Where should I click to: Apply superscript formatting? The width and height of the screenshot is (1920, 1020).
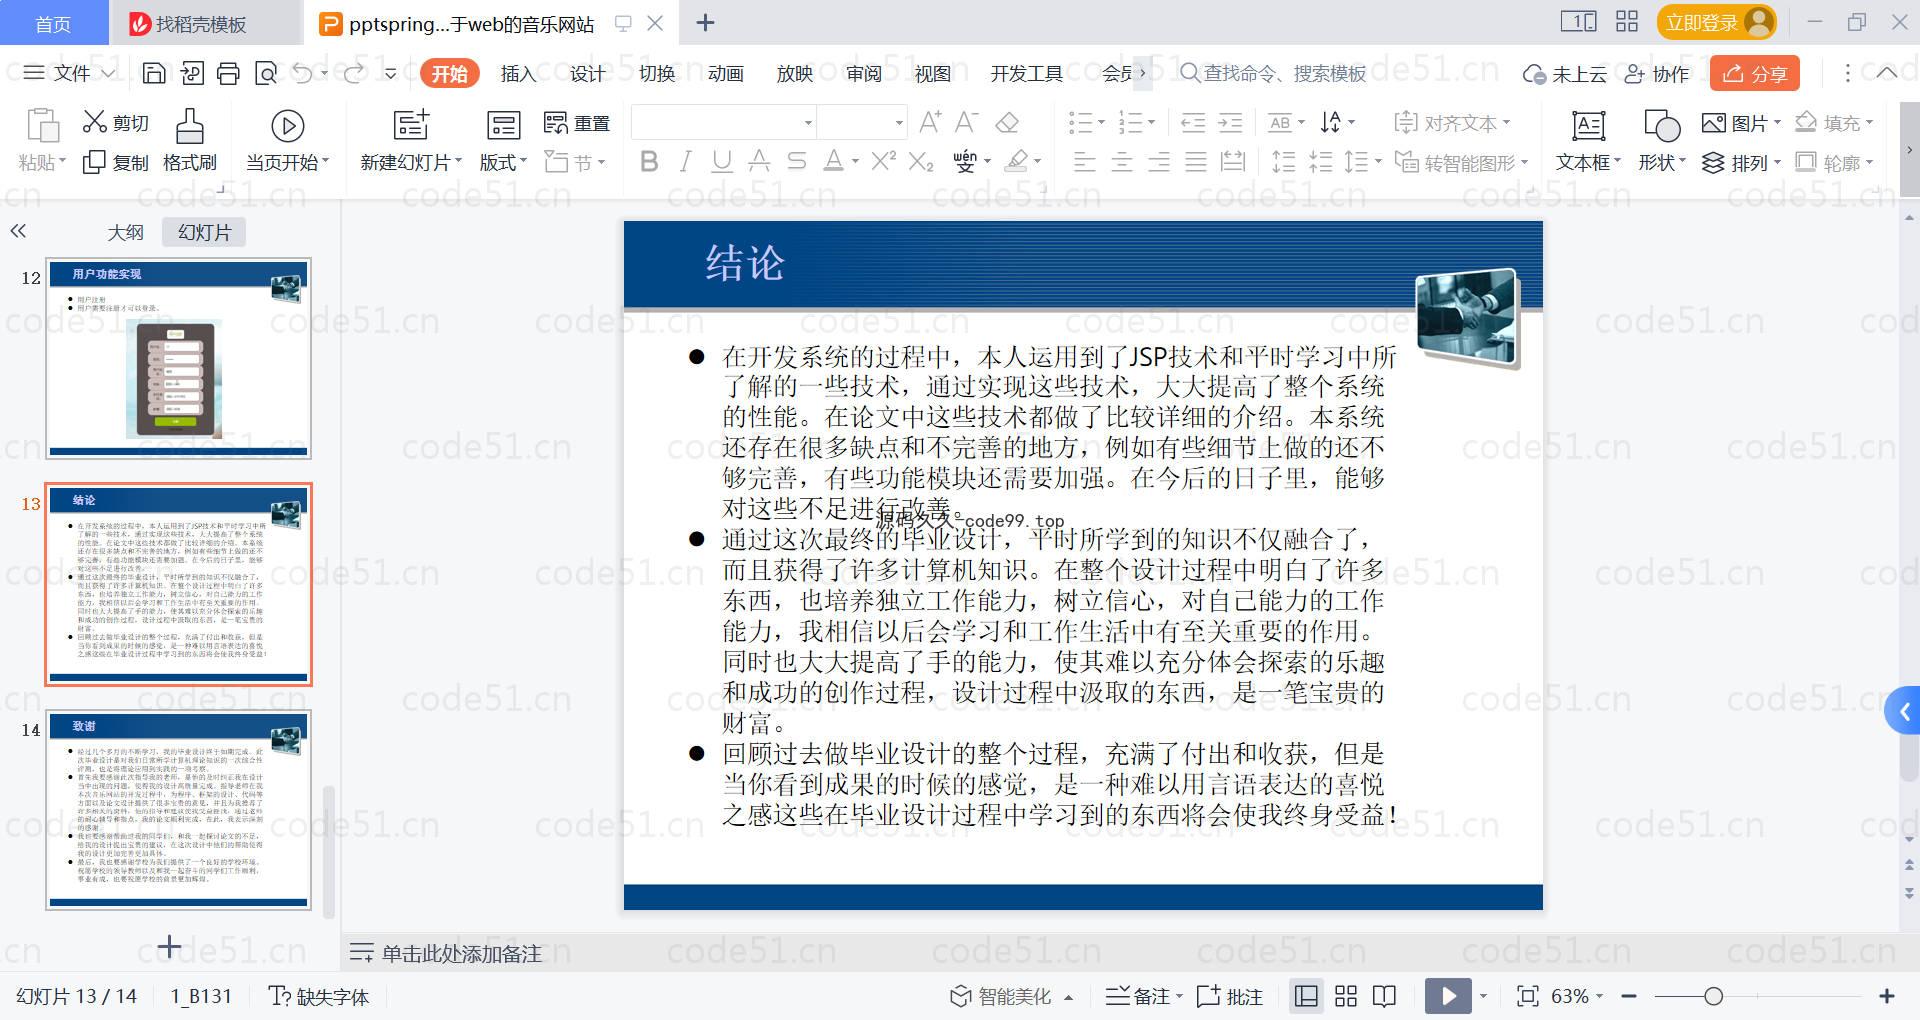tap(883, 161)
